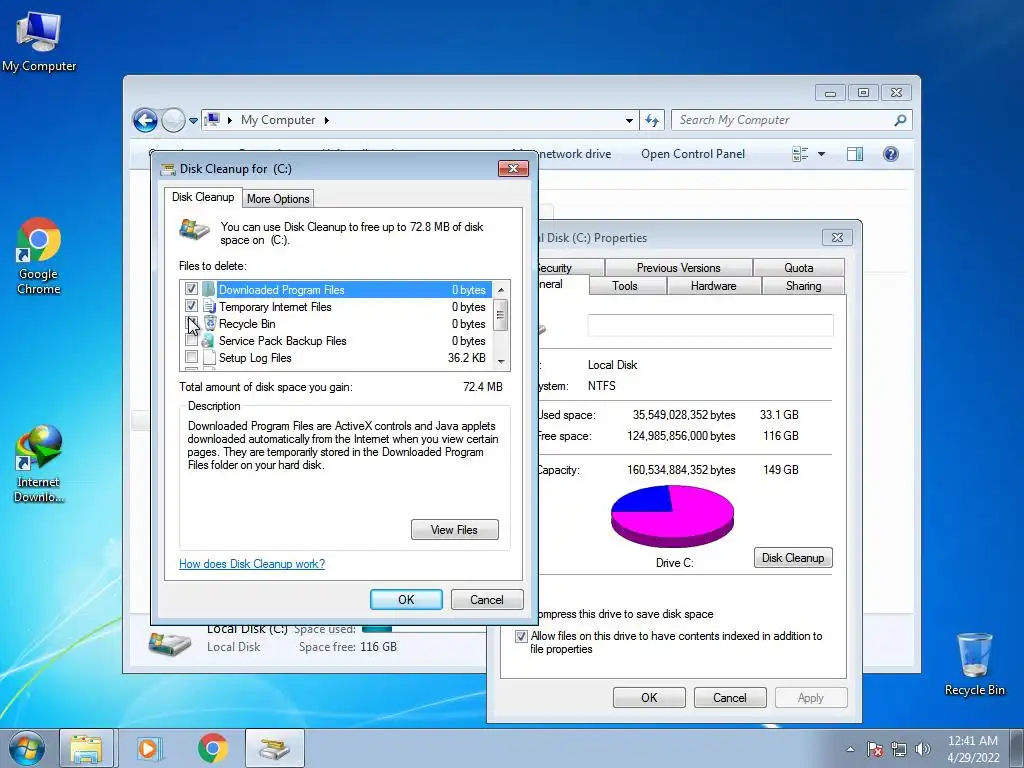Open Google Chrome desktop shortcut

pos(39,256)
